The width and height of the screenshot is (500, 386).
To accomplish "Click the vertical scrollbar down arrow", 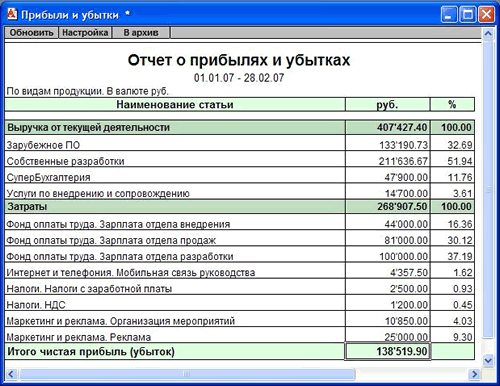I will (x=488, y=360).
